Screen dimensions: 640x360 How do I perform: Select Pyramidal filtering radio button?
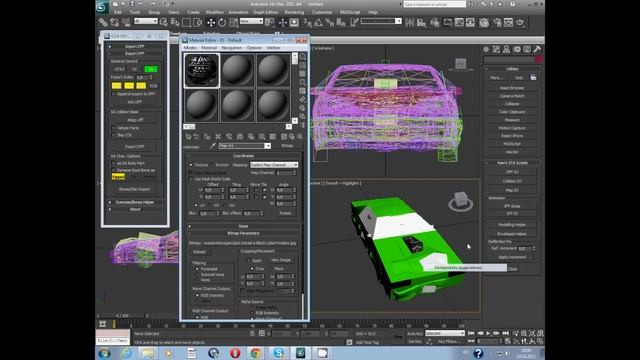point(198,269)
